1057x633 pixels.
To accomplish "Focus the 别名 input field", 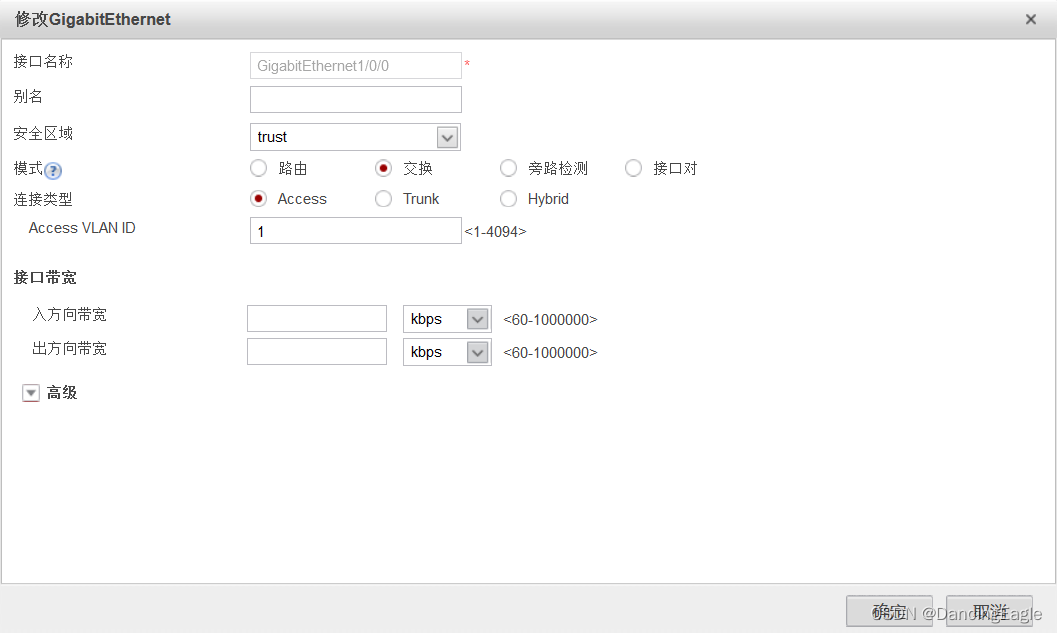I will pos(356,100).
